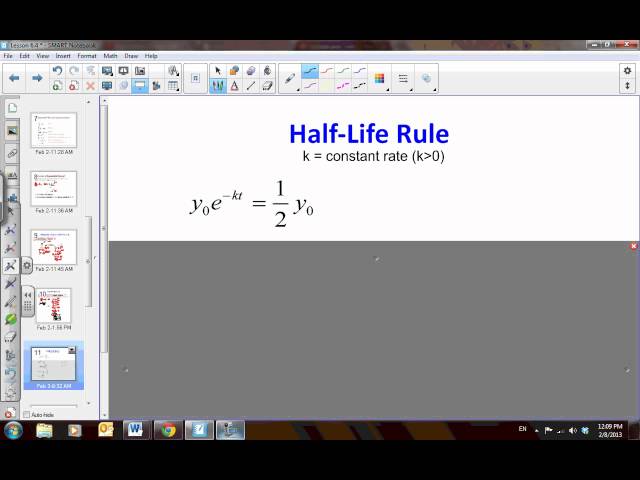Click the highlighted display mode icon
Image resolution: width=640 pixels, height=480 pixels.
140,86
